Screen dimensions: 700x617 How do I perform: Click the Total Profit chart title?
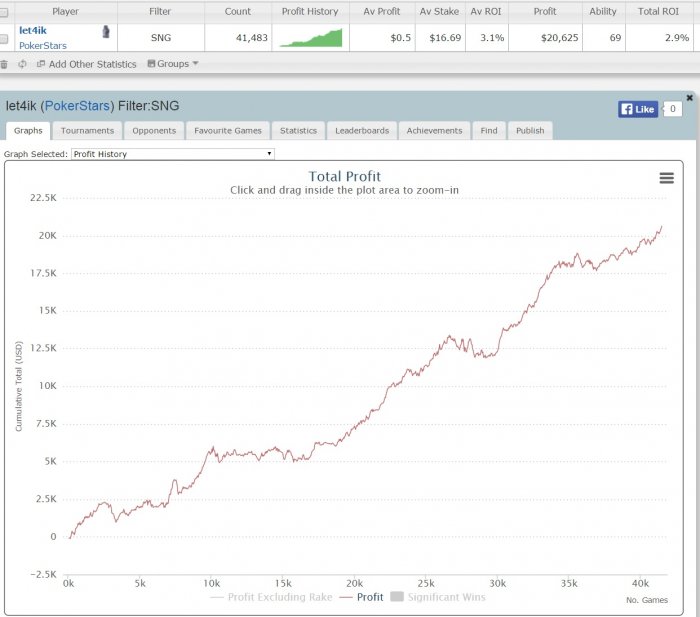[345, 176]
